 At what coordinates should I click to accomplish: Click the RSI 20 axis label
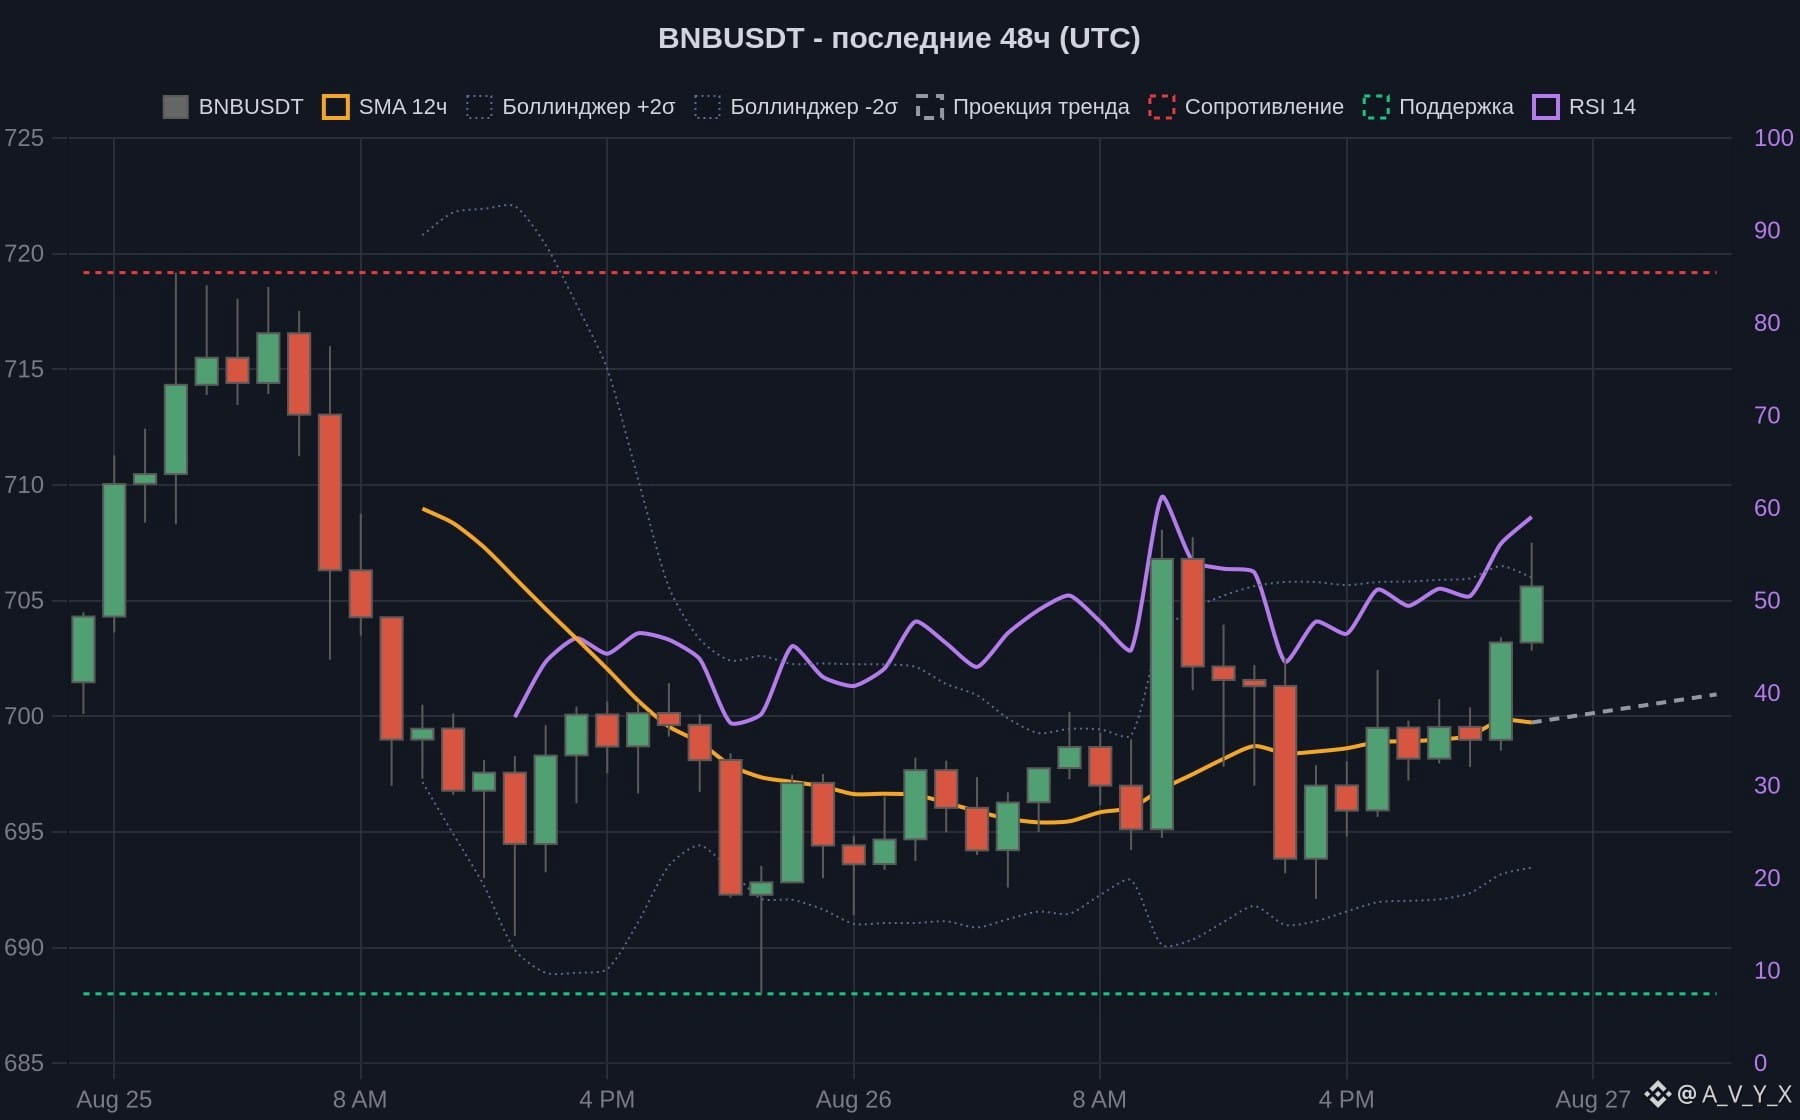click(1767, 878)
